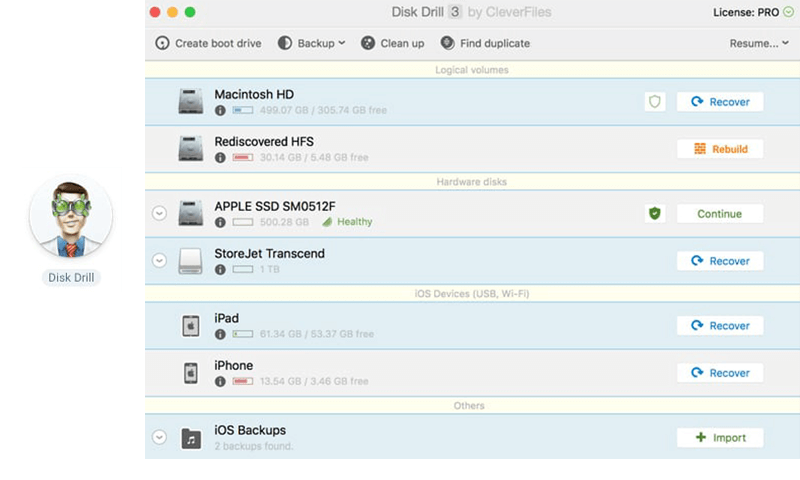Continue the scan of APPLE SSD SM0512F
The image size is (800, 480).
click(720, 214)
